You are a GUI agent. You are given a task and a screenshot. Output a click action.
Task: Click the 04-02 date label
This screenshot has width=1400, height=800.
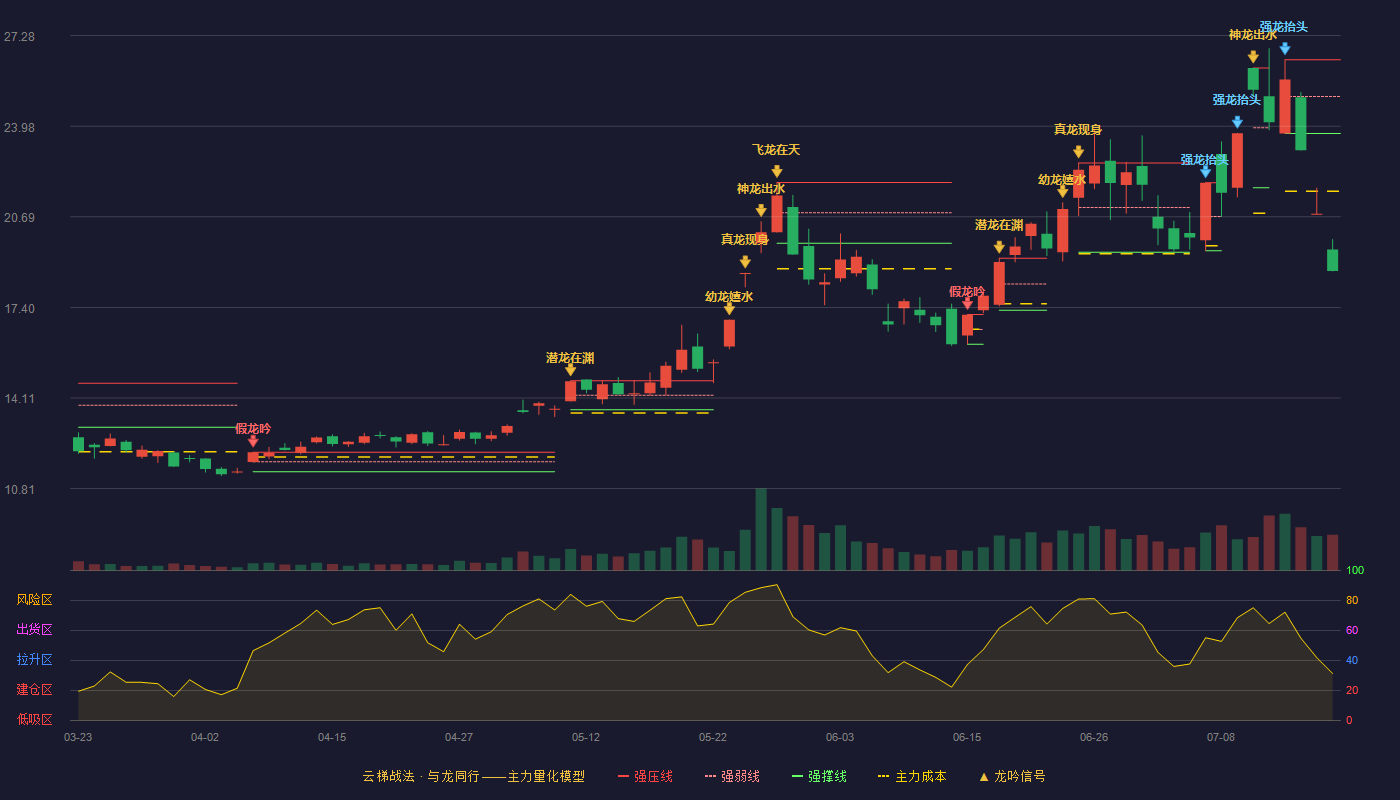pyautogui.click(x=205, y=737)
